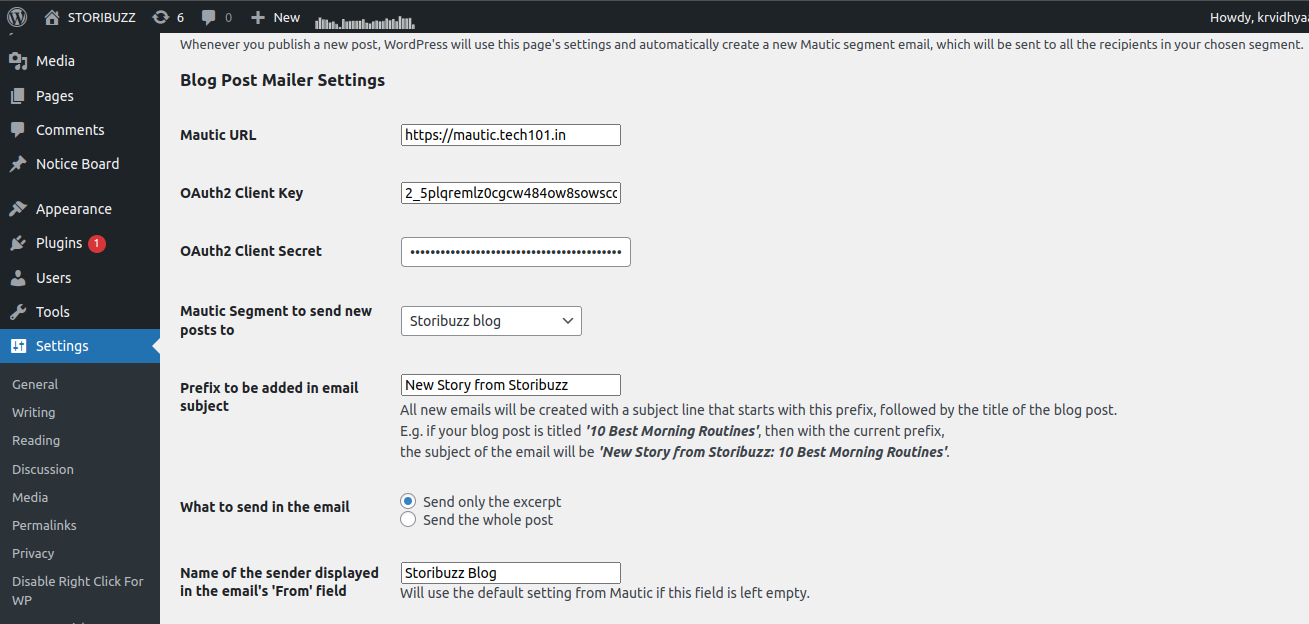
Task: Open Disable Right Click For WP settings
Action: pyautogui.click(x=78, y=590)
